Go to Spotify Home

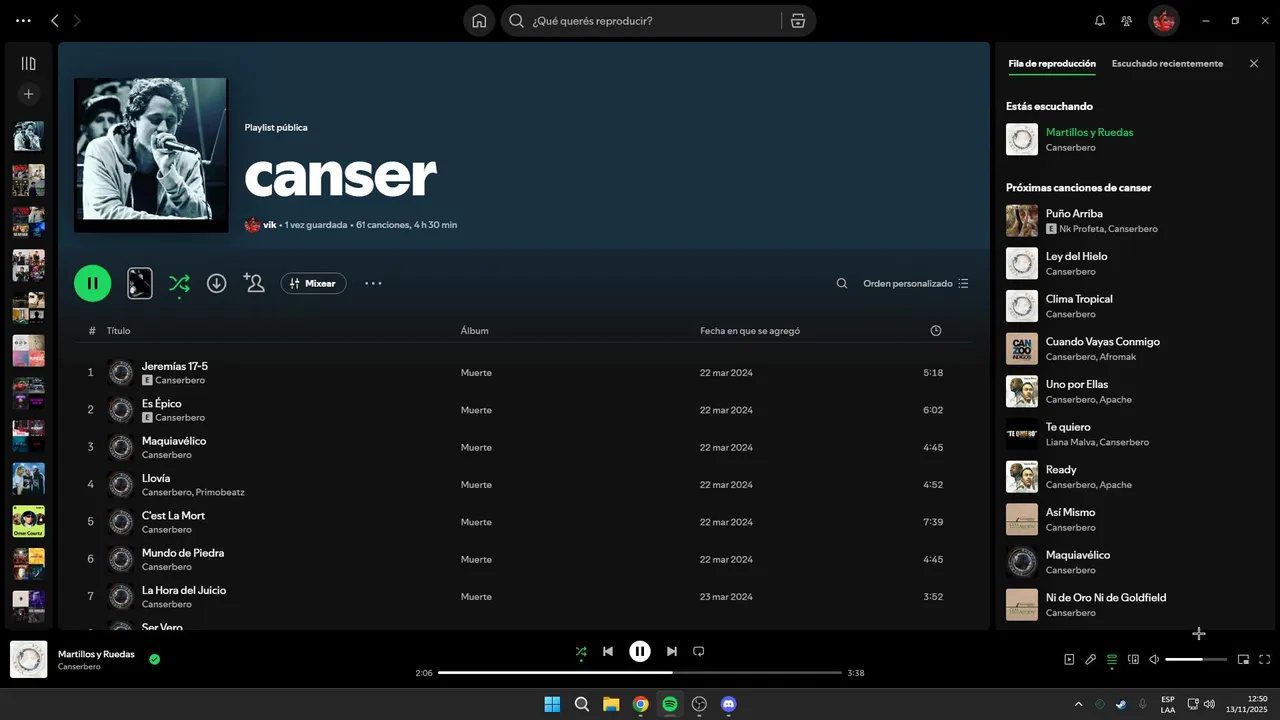pyautogui.click(x=479, y=21)
